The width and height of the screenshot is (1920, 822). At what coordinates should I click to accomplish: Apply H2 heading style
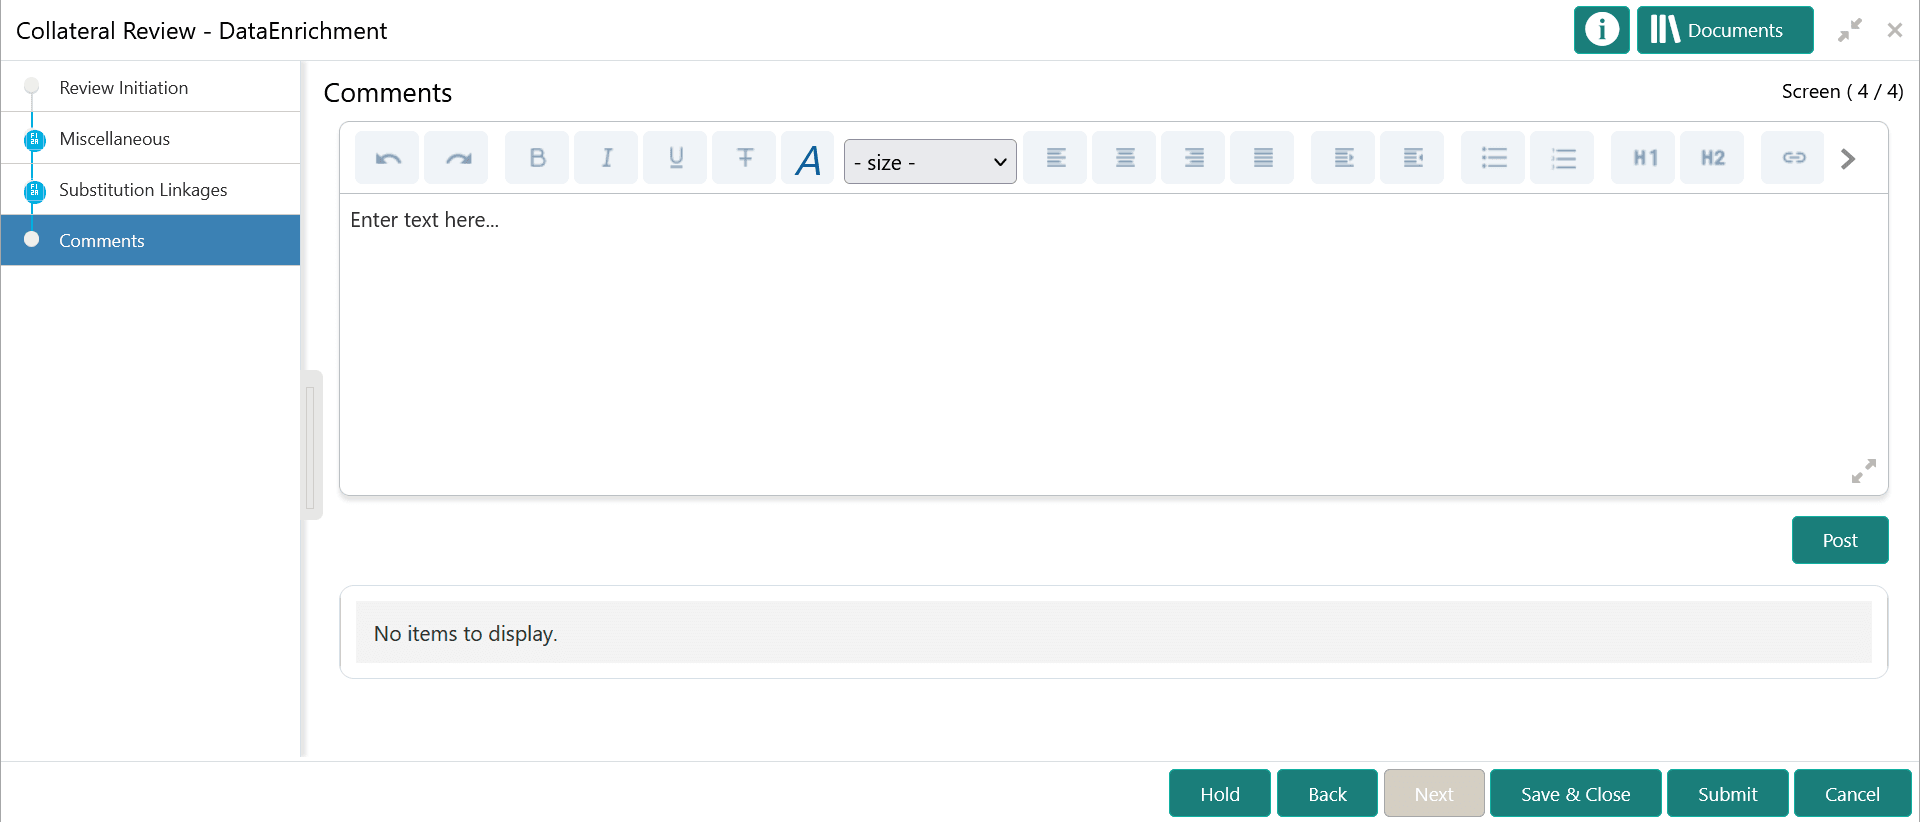click(x=1712, y=158)
